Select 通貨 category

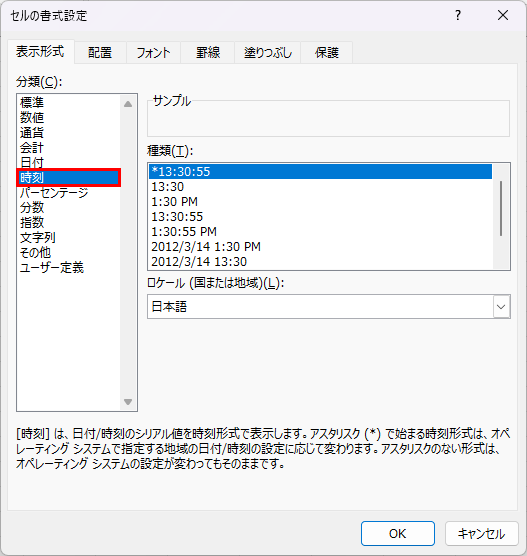69,133
